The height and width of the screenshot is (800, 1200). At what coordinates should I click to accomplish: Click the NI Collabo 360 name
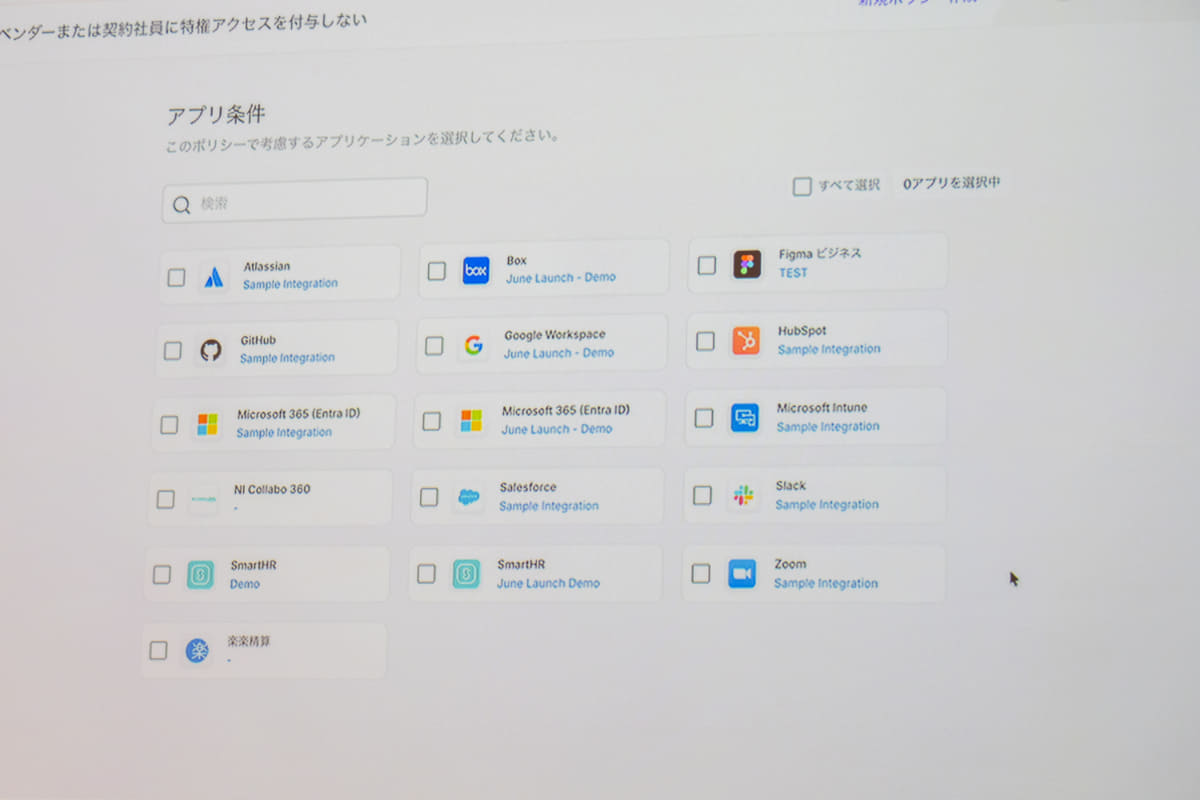point(272,490)
